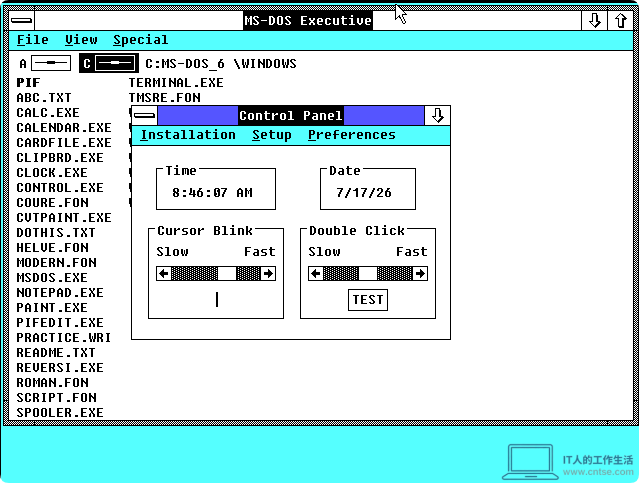Click the C:MS-DOS_6 \WINDOWS path label
This screenshot has height=483, width=639.
221,64
